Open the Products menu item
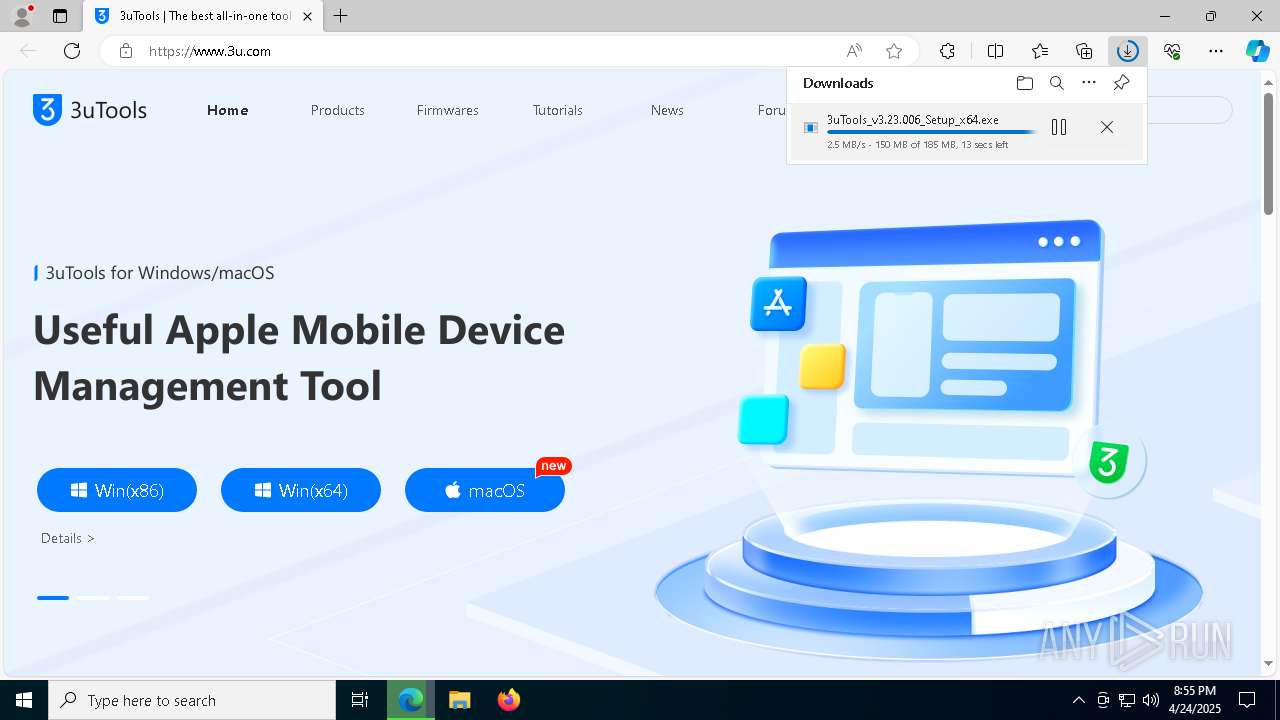Viewport: 1280px width, 720px height. (x=338, y=110)
